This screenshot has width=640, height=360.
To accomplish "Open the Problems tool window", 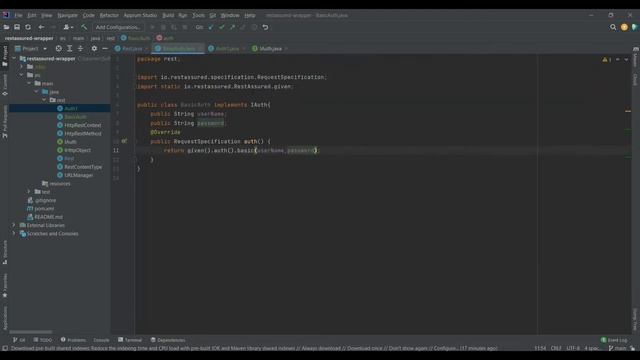I will pos(73,340).
